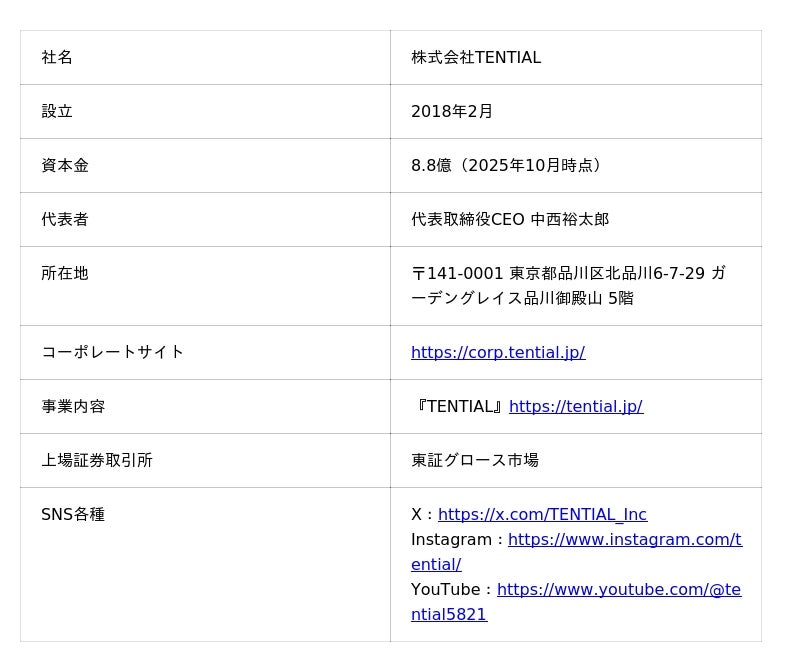Viewport: 800px width, 672px height.
Task: Click the 所在地 label cell
Action: coord(65,274)
